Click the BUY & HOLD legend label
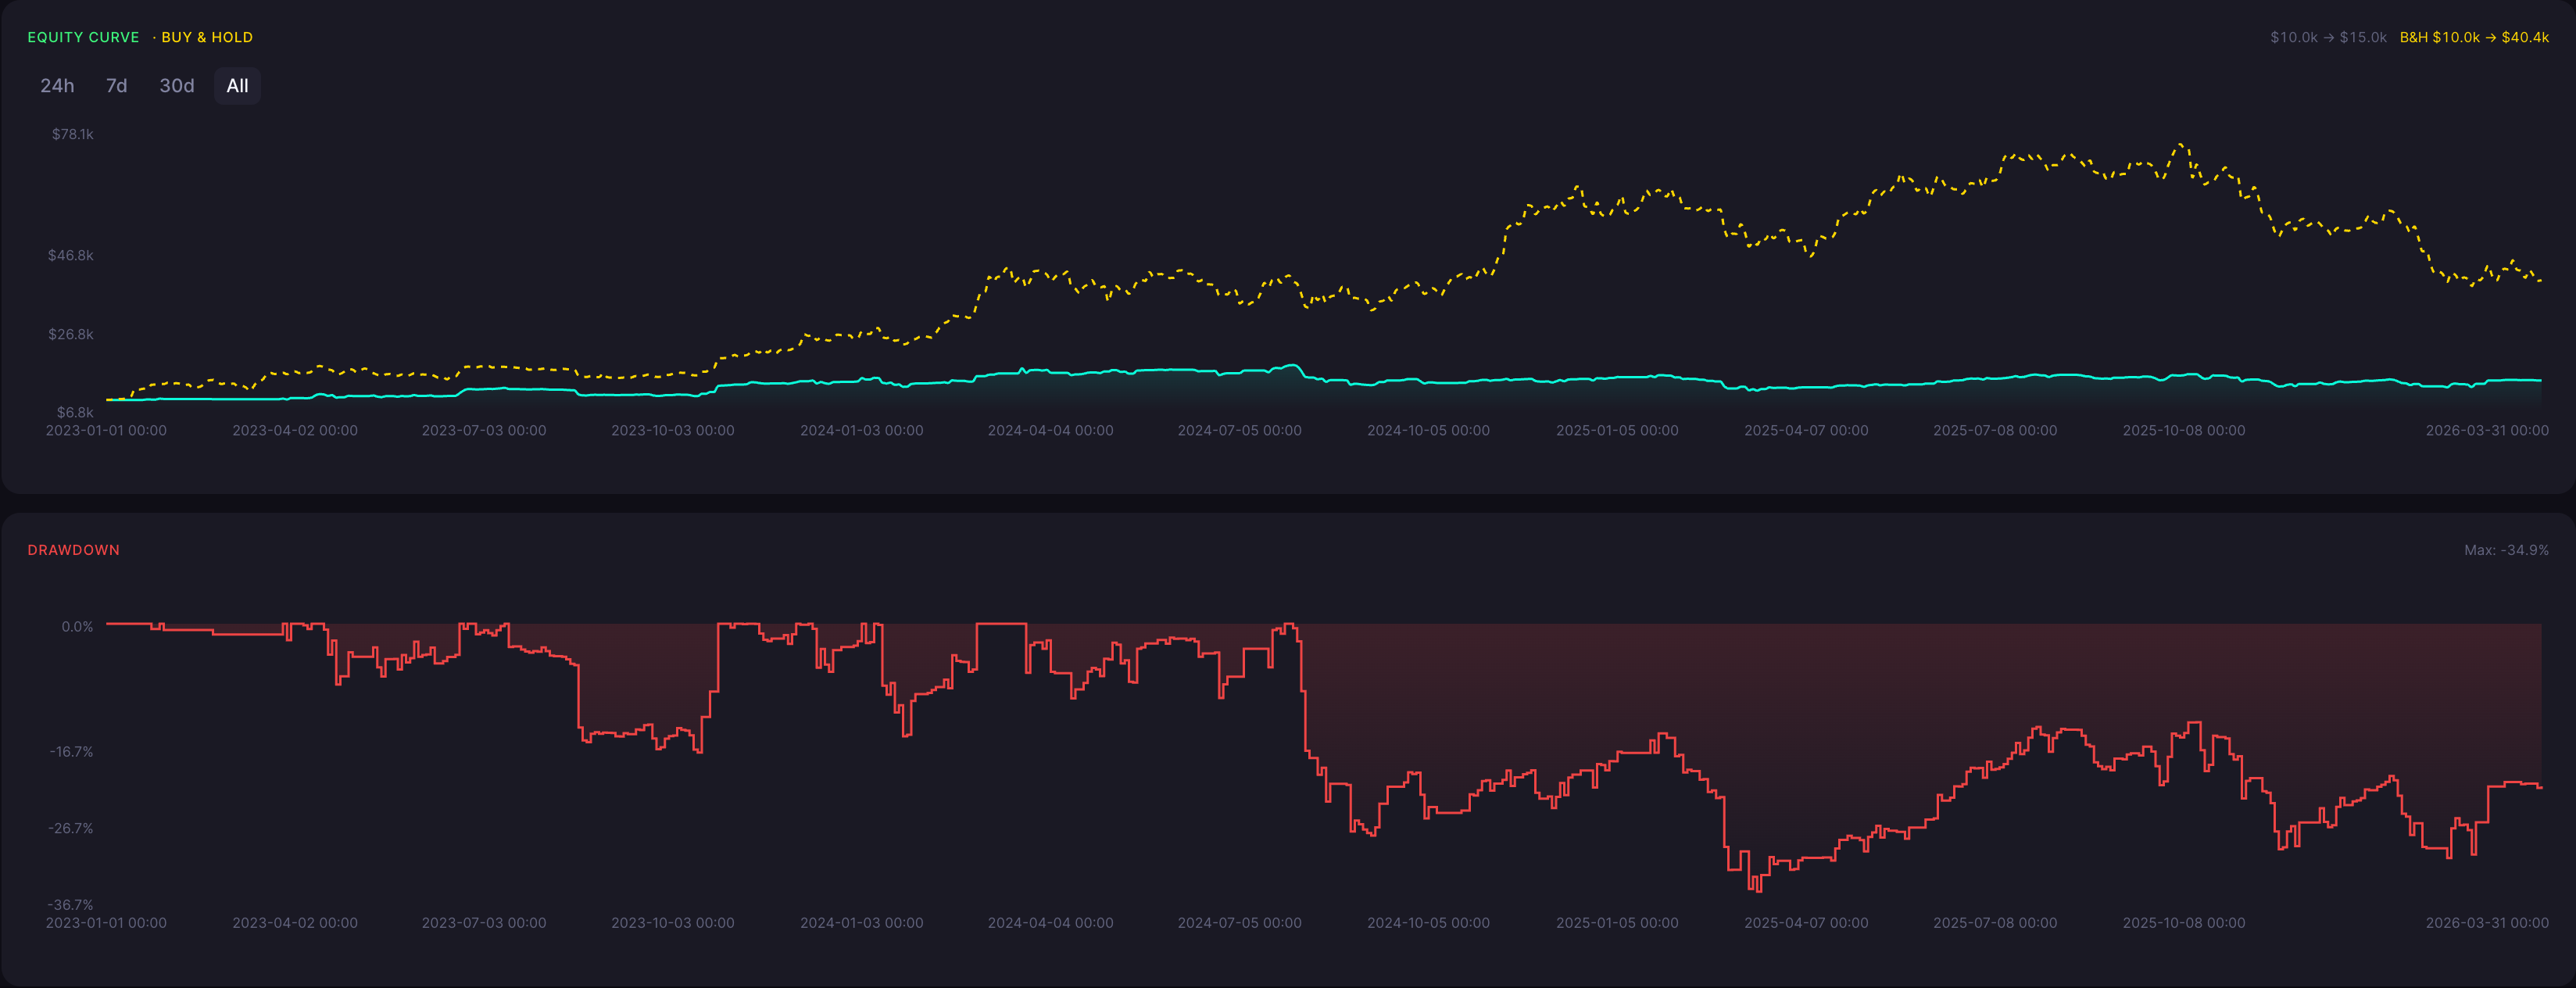Screen dimensions: 2576x988 tap(207, 37)
